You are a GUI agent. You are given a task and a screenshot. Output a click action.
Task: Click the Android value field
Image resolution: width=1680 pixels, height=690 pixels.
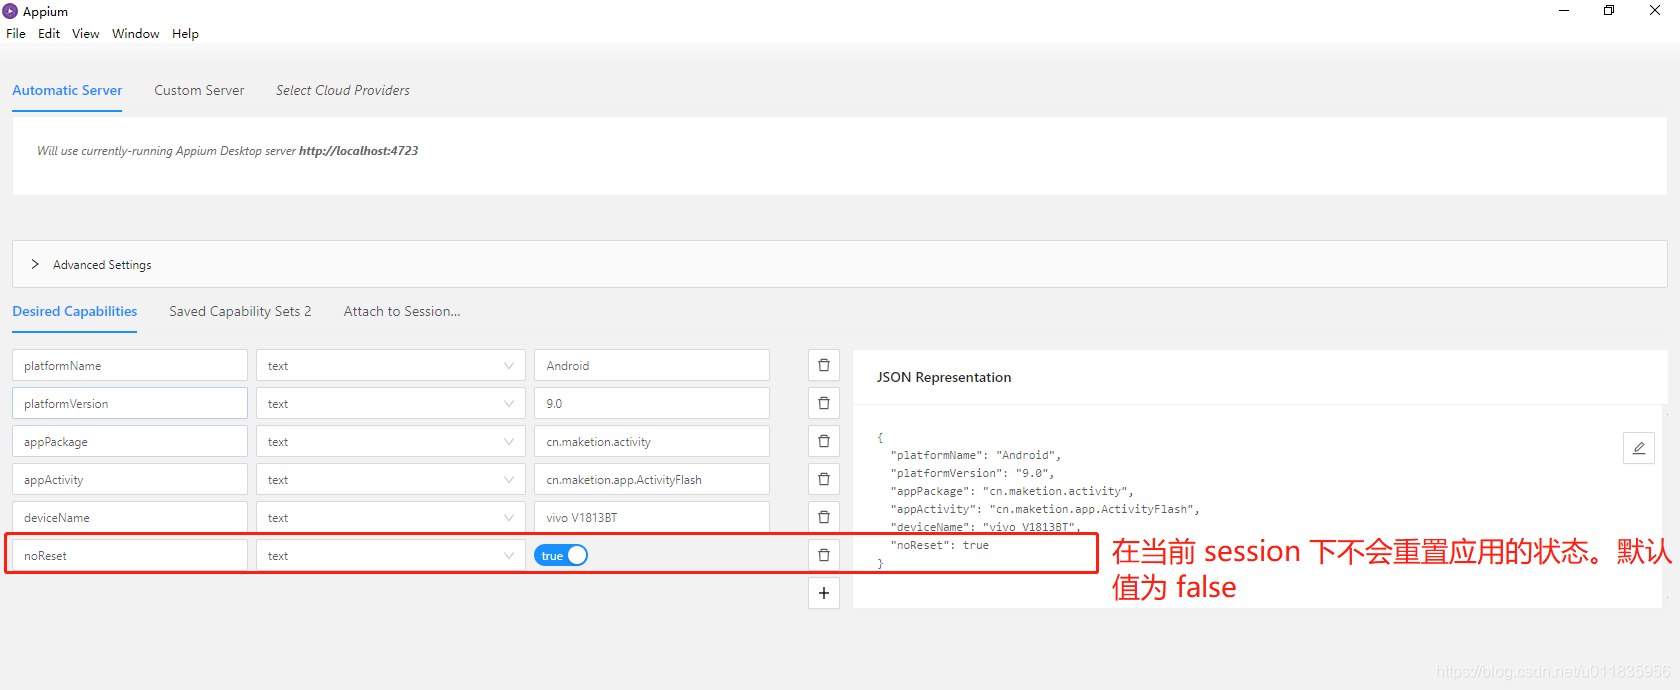[652, 365]
